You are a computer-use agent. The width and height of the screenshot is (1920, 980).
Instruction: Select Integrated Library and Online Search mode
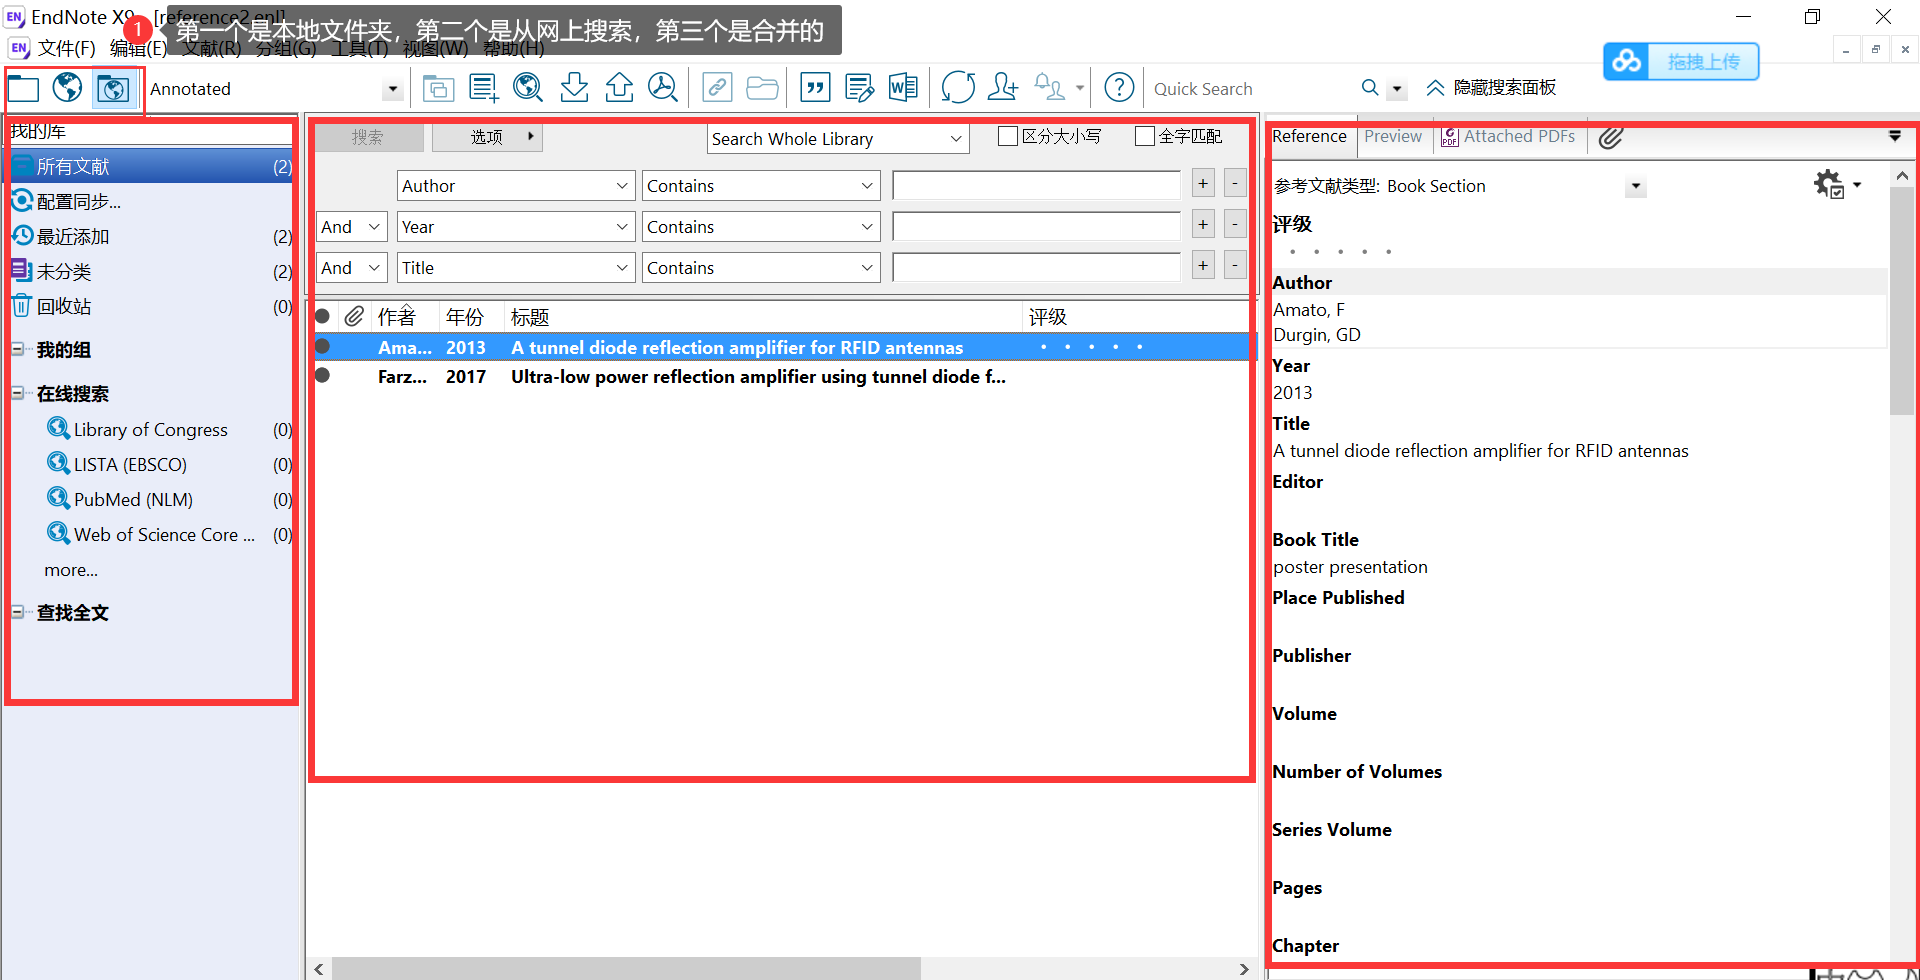[113, 89]
